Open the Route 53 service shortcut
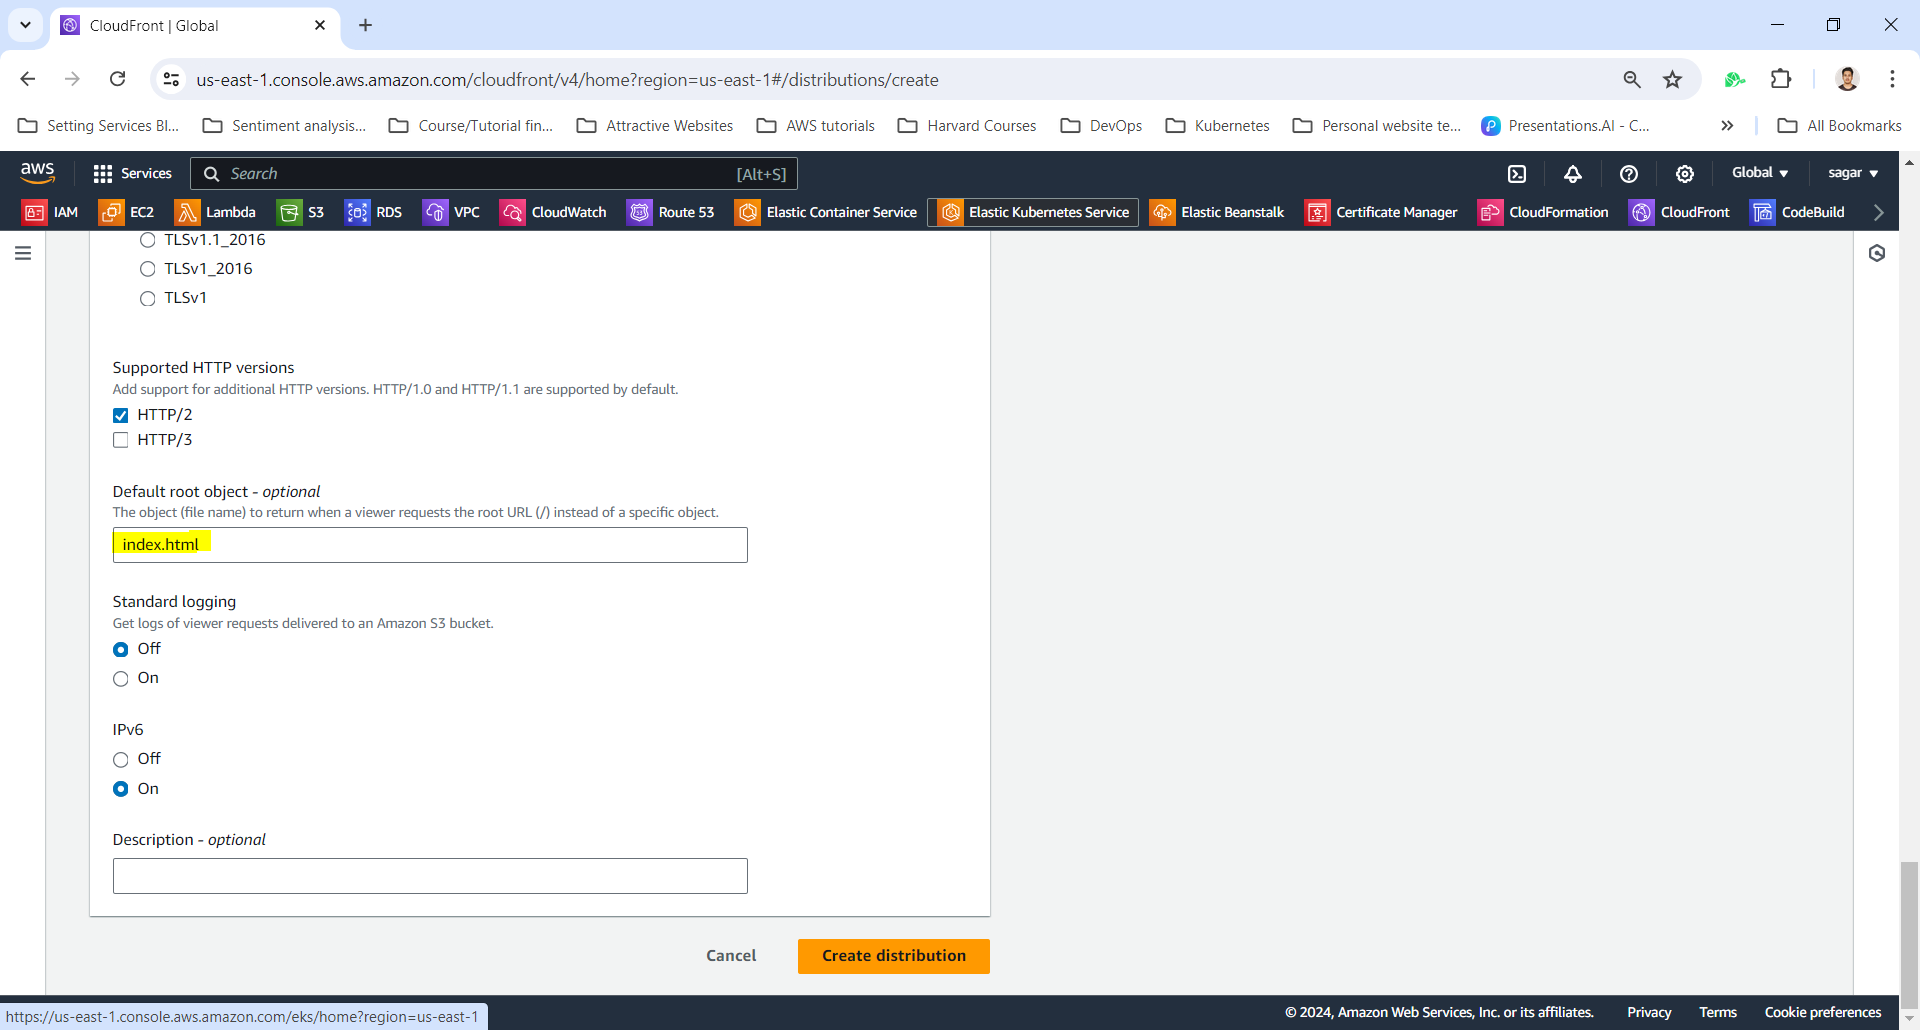Image resolution: width=1920 pixels, height=1030 pixels. [x=671, y=212]
